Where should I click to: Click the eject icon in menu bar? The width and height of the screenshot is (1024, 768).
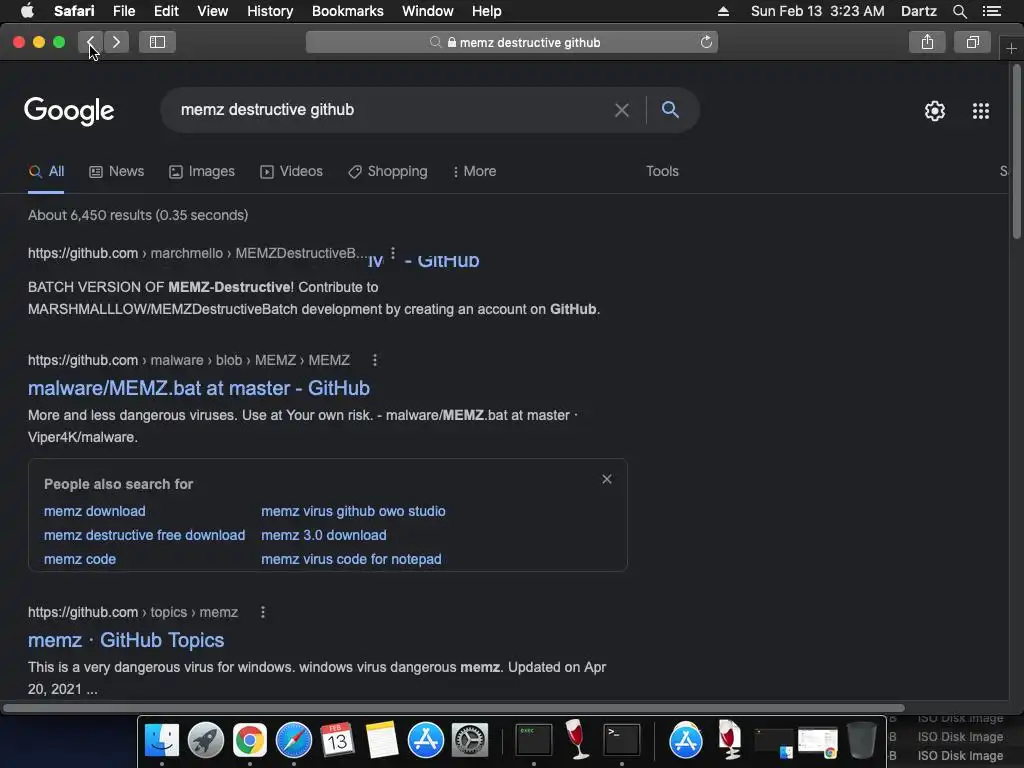pos(723,11)
